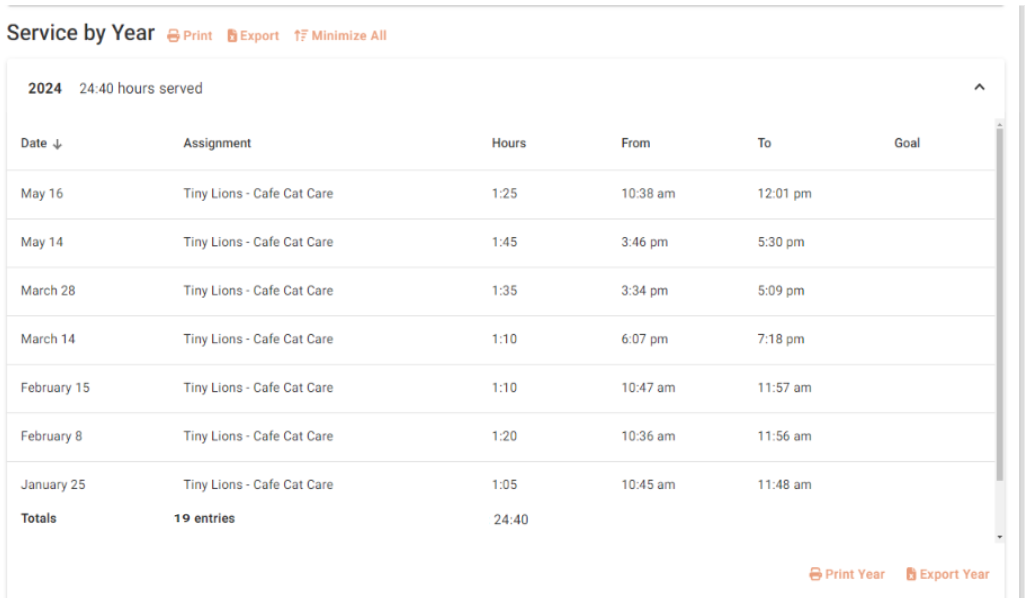1026x598 pixels.
Task: Click the Export Year link
Action: pyautogui.click(x=954, y=574)
